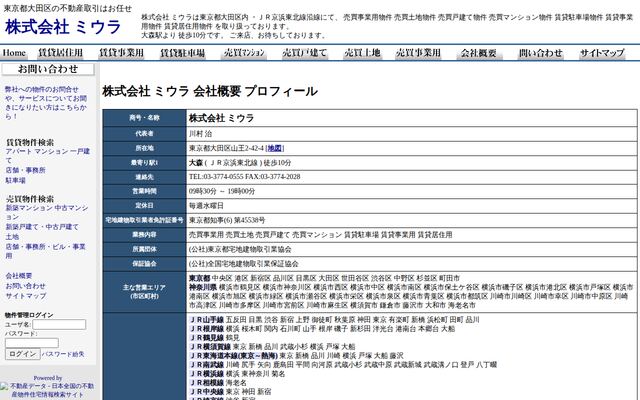Viewport: 640px width, 400px height.
Task: Open the 賃貸駐車場 navigation item
Action: tap(182, 53)
